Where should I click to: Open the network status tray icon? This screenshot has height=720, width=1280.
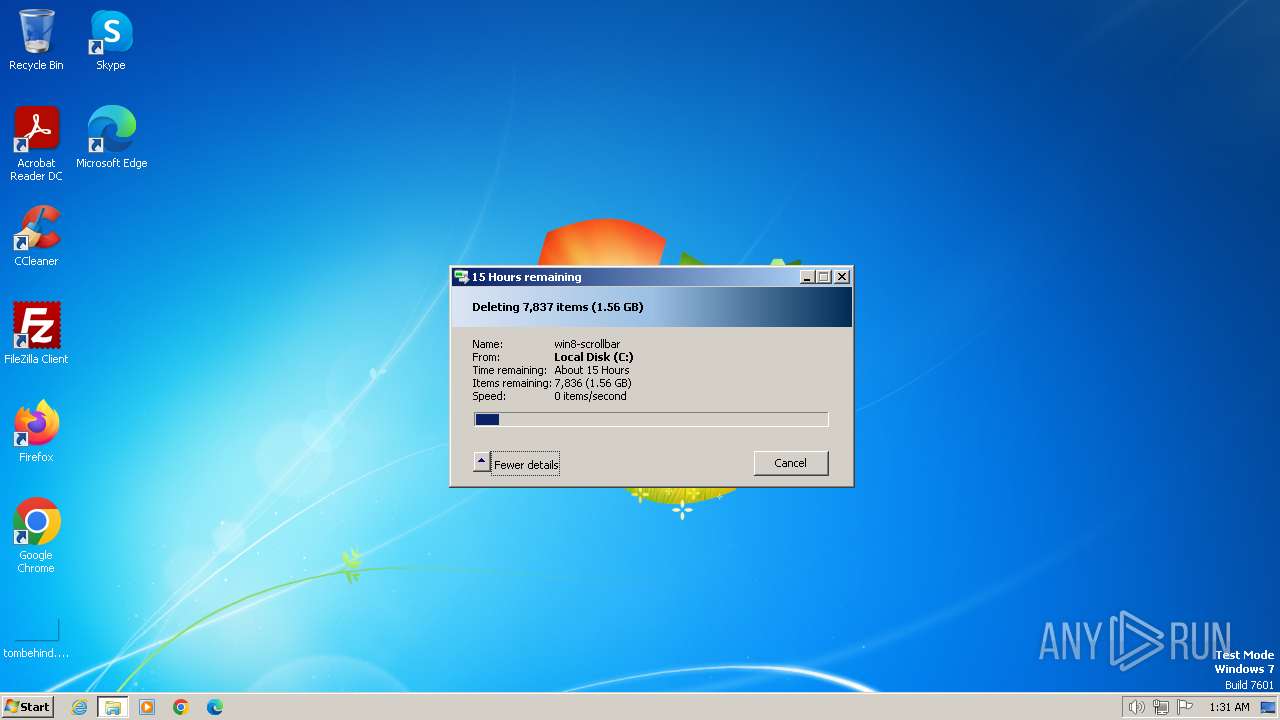point(1161,707)
